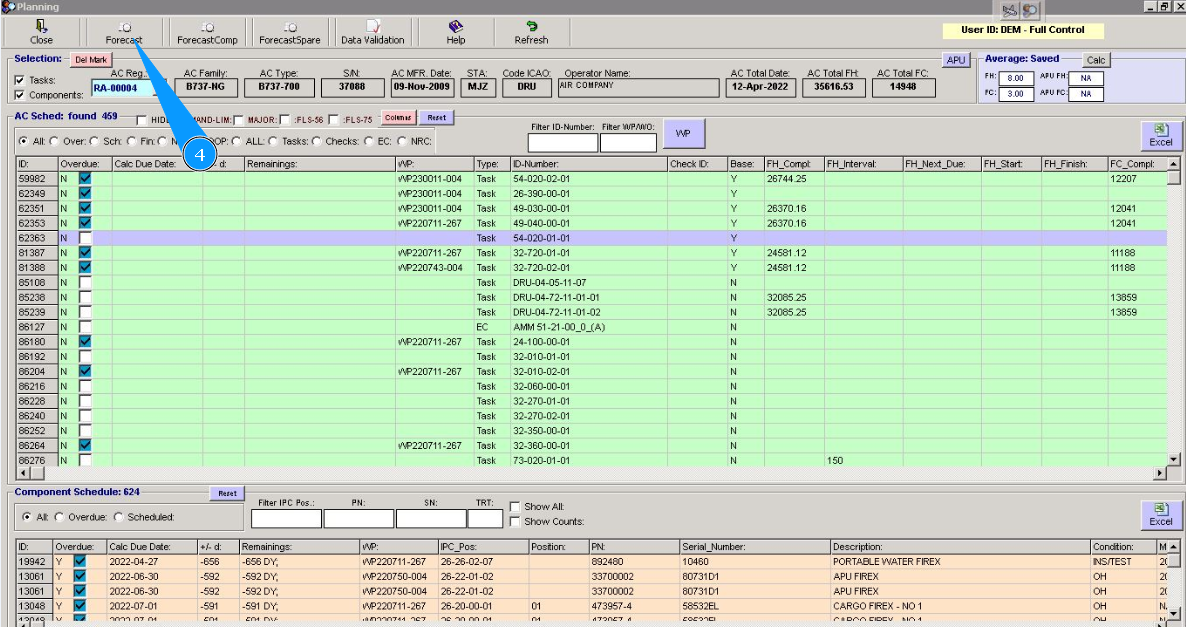Refresh the planning data

531,32
